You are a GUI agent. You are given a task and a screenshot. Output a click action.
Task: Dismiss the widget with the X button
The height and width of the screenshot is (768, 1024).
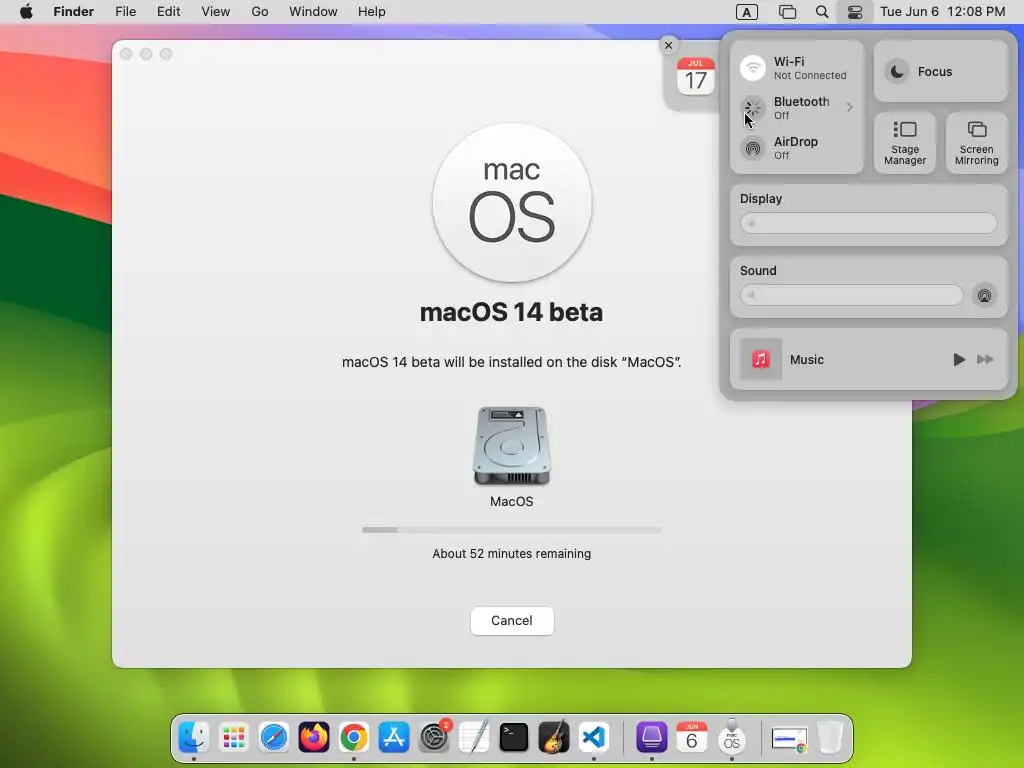(x=668, y=46)
